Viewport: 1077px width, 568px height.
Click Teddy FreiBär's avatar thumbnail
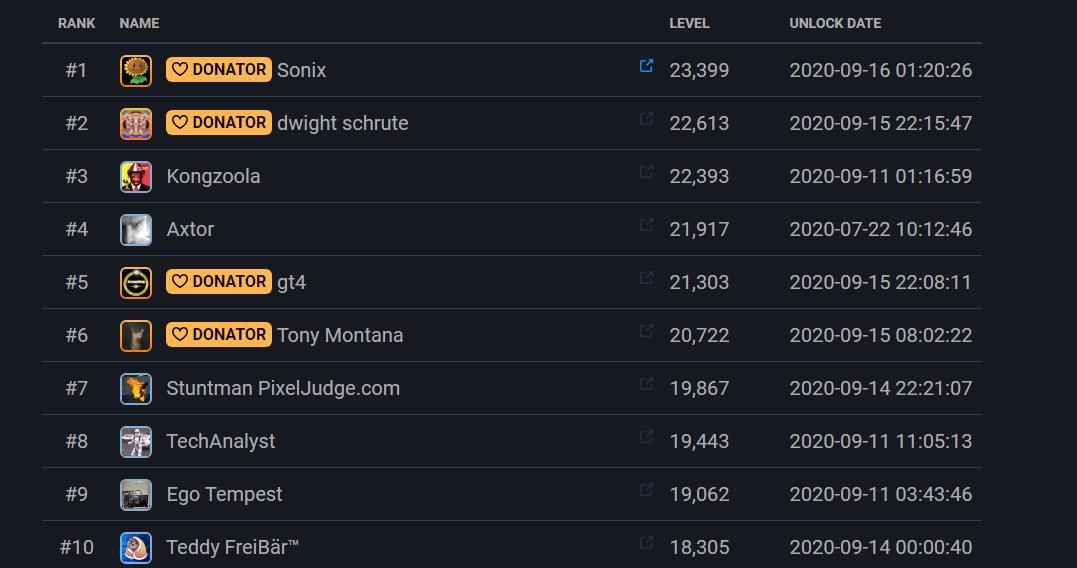click(x=136, y=547)
